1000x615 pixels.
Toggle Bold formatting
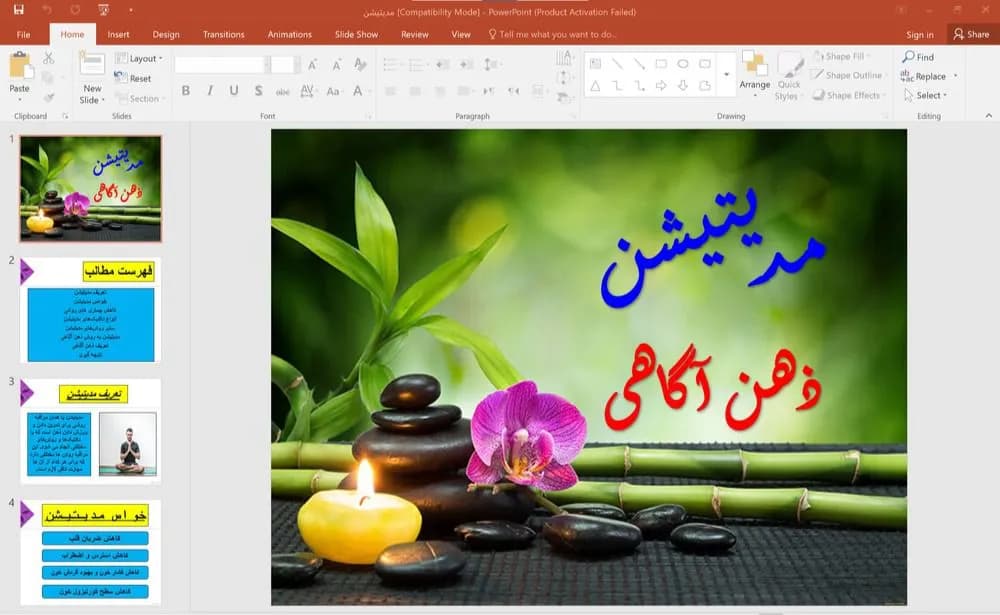pyautogui.click(x=186, y=91)
